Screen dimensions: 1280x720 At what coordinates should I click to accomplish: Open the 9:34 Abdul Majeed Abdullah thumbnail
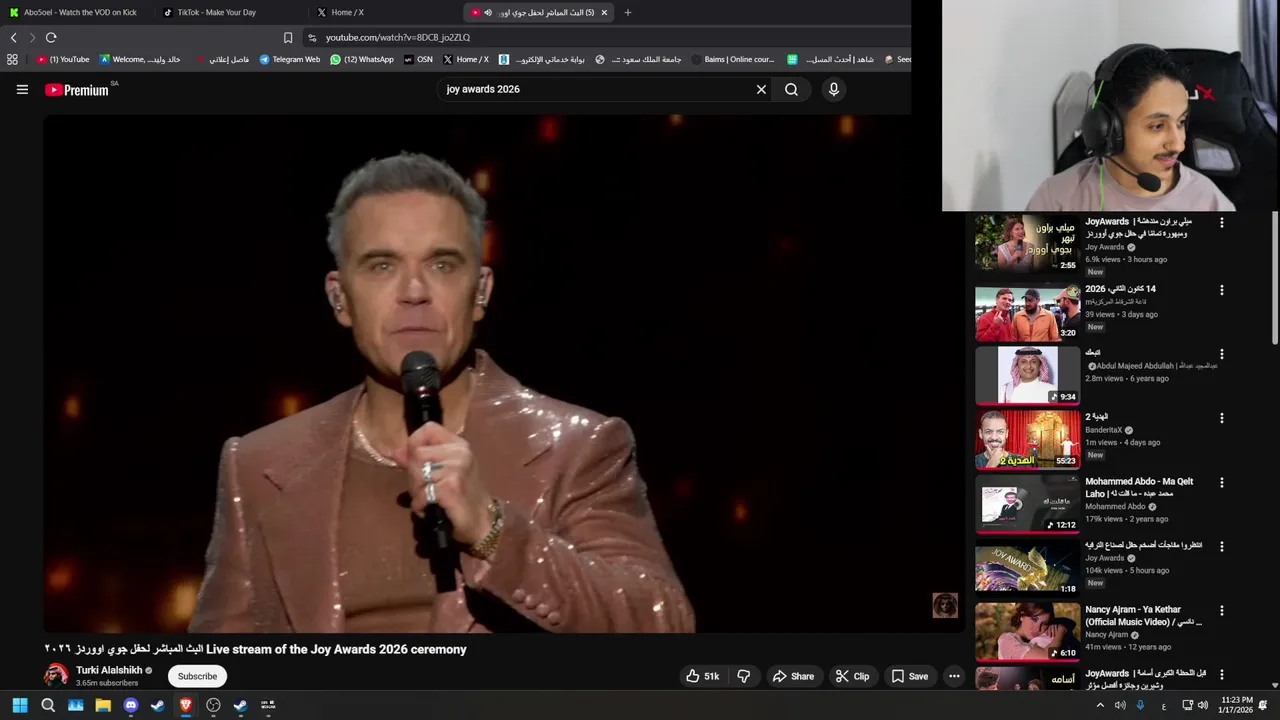(1027, 375)
